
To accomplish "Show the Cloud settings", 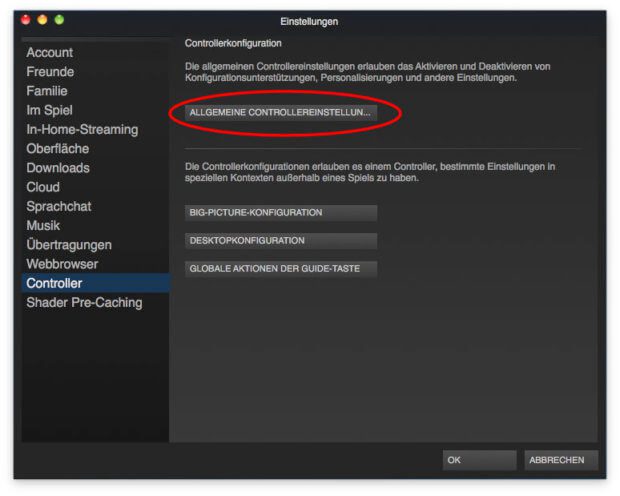I will pyautogui.click(x=43, y=187).
